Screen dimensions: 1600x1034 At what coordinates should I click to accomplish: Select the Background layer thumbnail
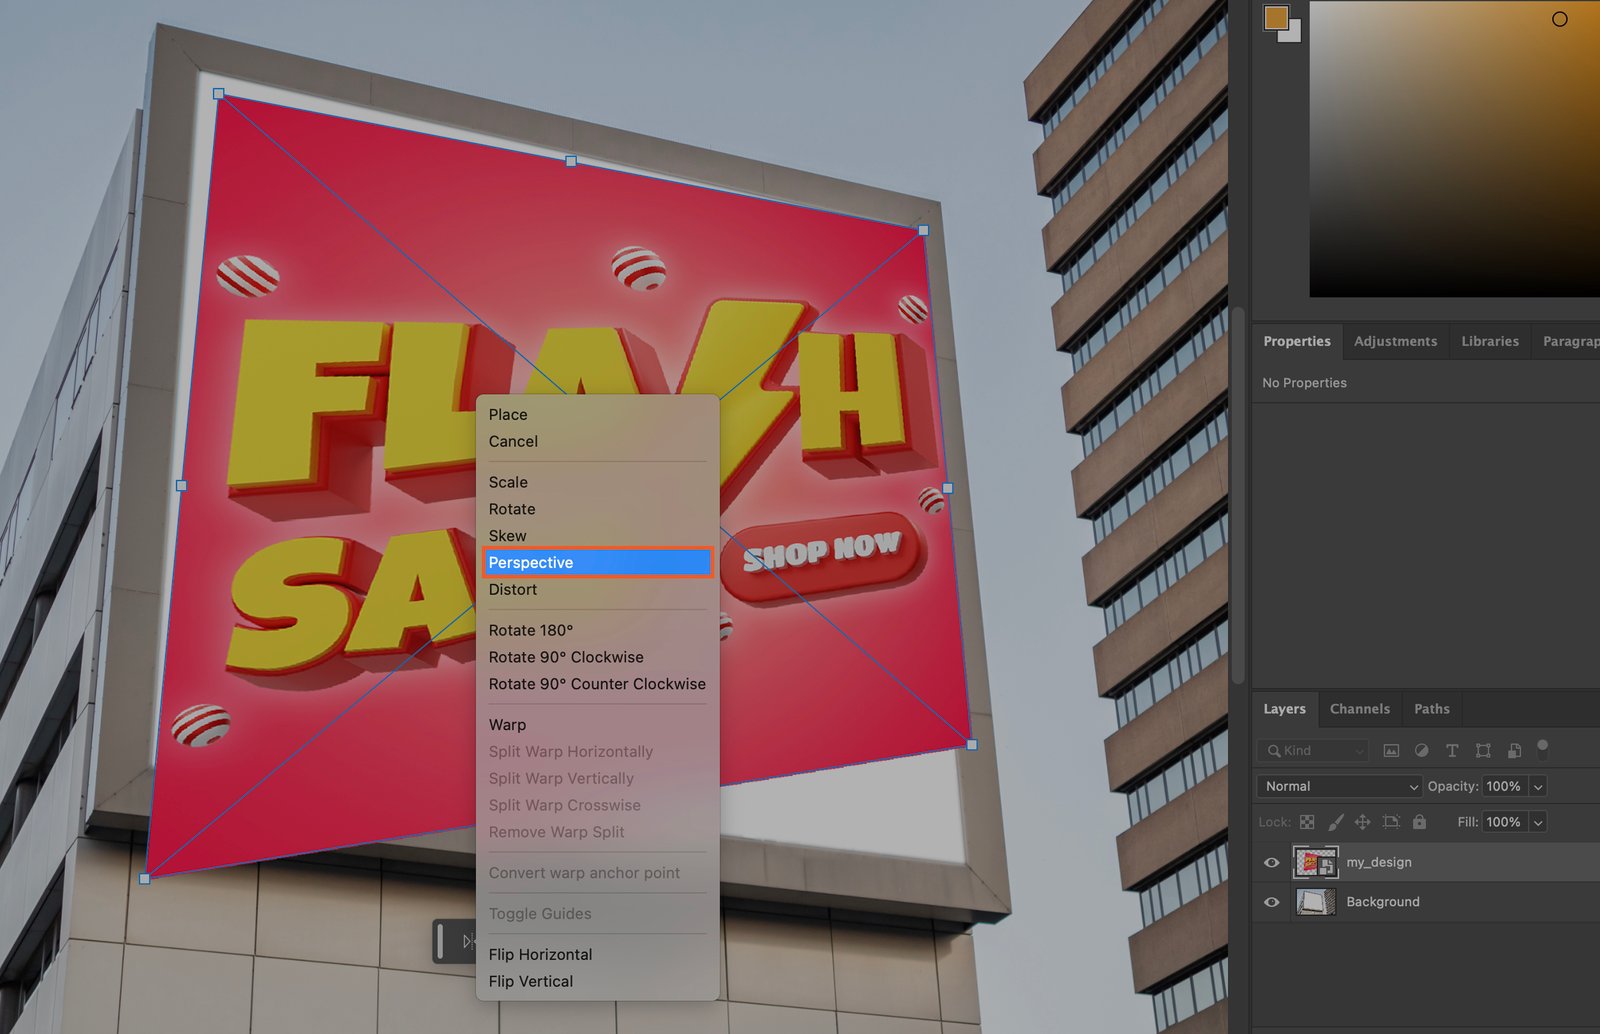click(1315, 902)
